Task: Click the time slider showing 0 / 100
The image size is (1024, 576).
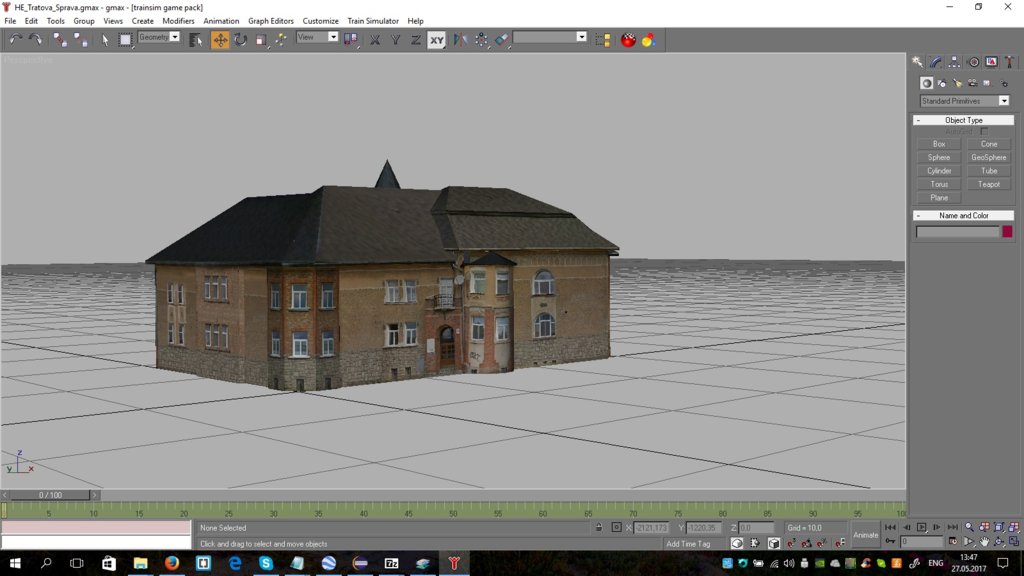Action: [50, 495]
